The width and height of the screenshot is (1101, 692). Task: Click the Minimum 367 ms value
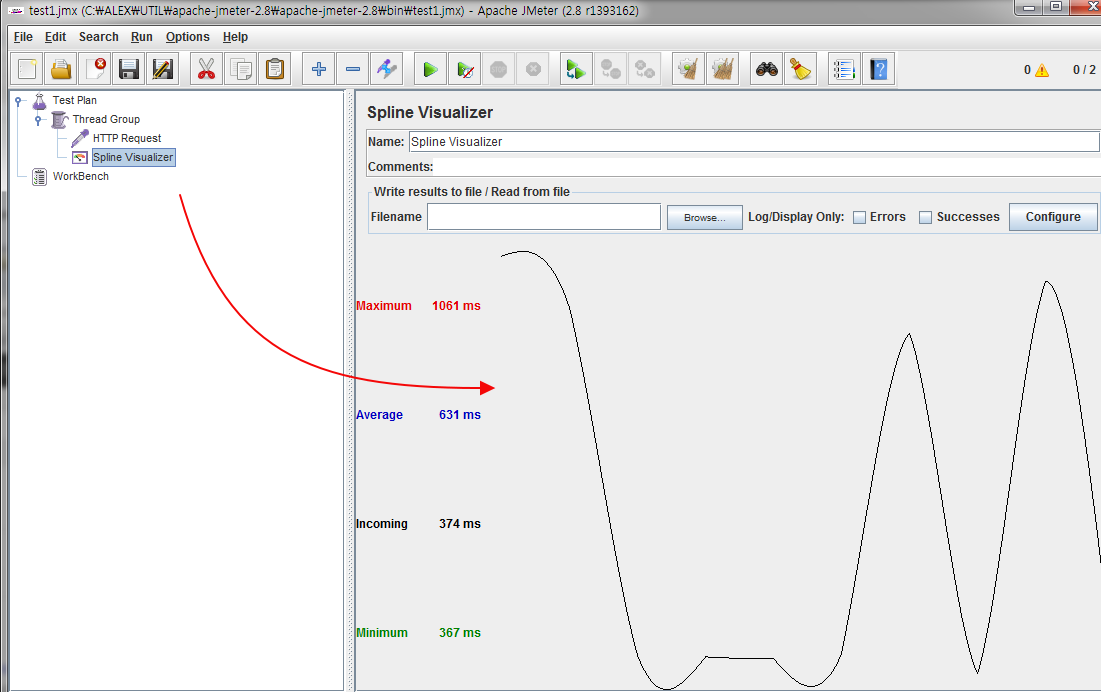460,632
